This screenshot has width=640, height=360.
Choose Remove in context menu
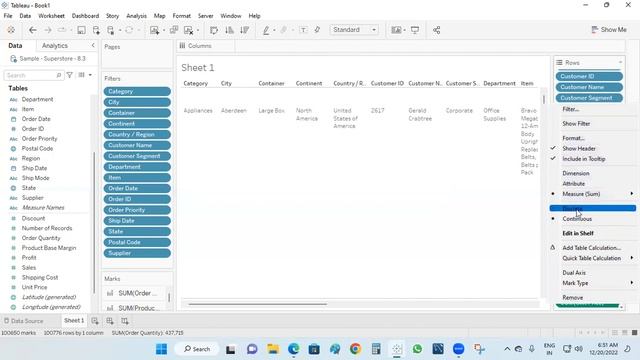[x=573, y=298]
